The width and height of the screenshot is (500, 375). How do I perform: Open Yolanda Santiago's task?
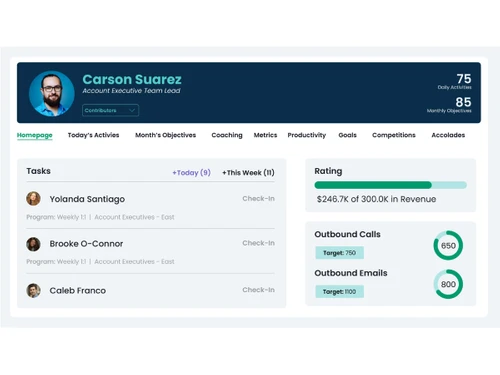[87, 199]
